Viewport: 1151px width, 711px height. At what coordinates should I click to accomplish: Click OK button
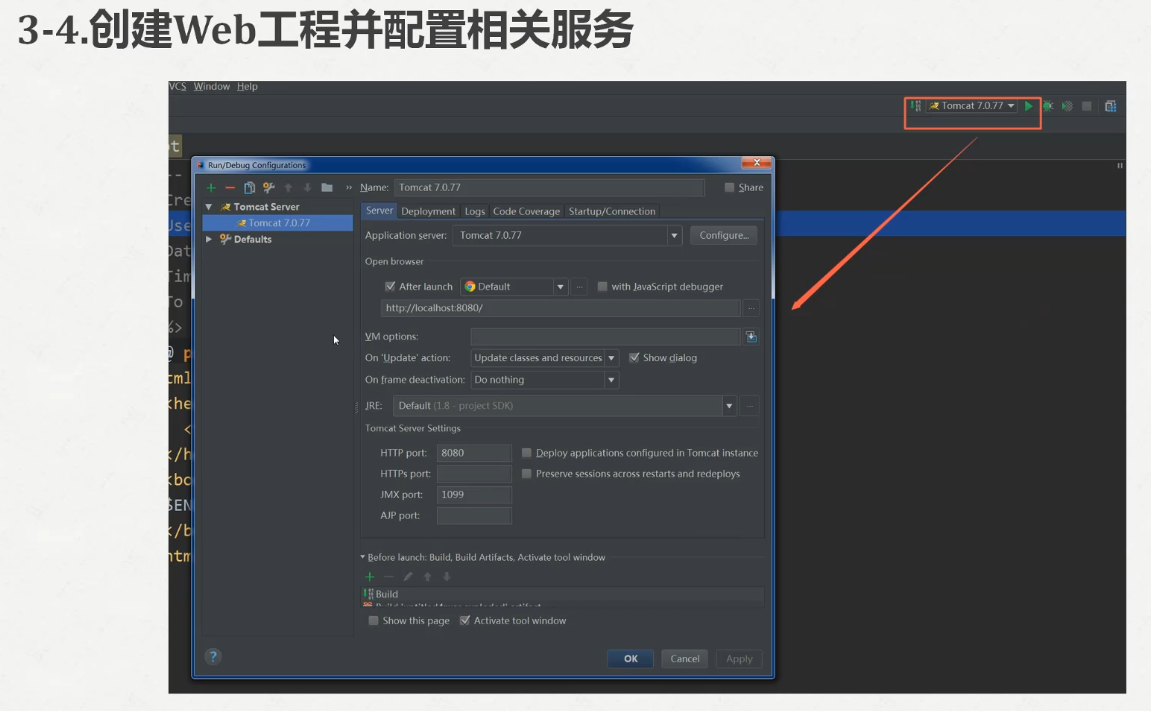(x=631, y=659)
